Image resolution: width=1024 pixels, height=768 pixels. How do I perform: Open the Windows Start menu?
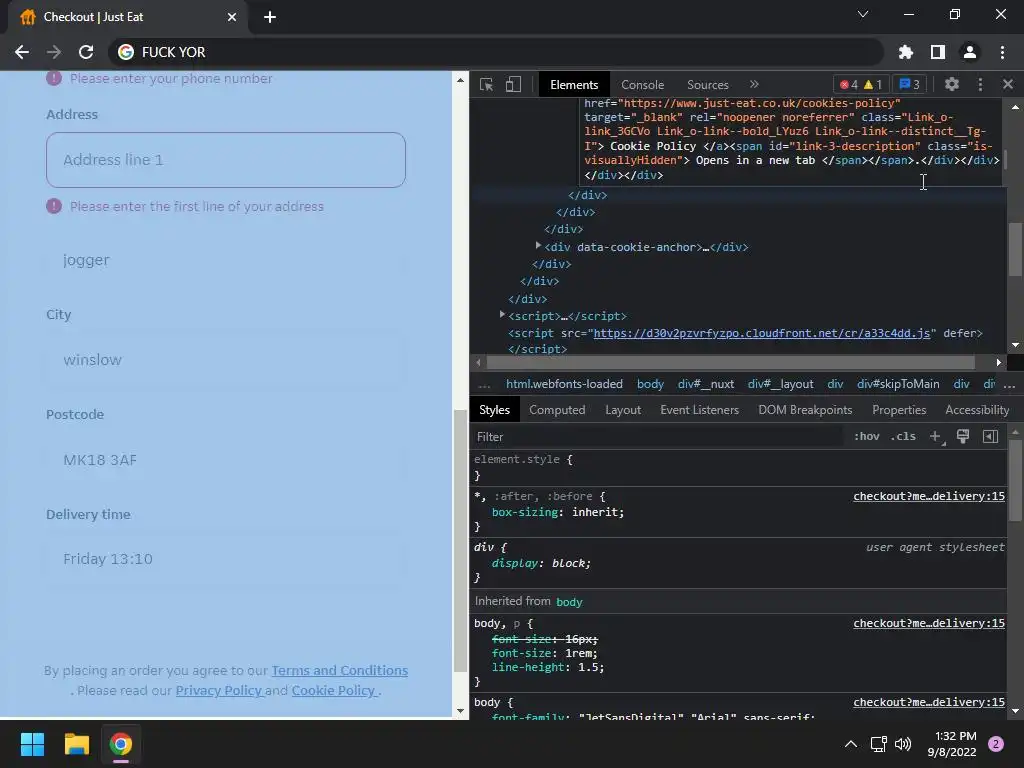[32, 744]
